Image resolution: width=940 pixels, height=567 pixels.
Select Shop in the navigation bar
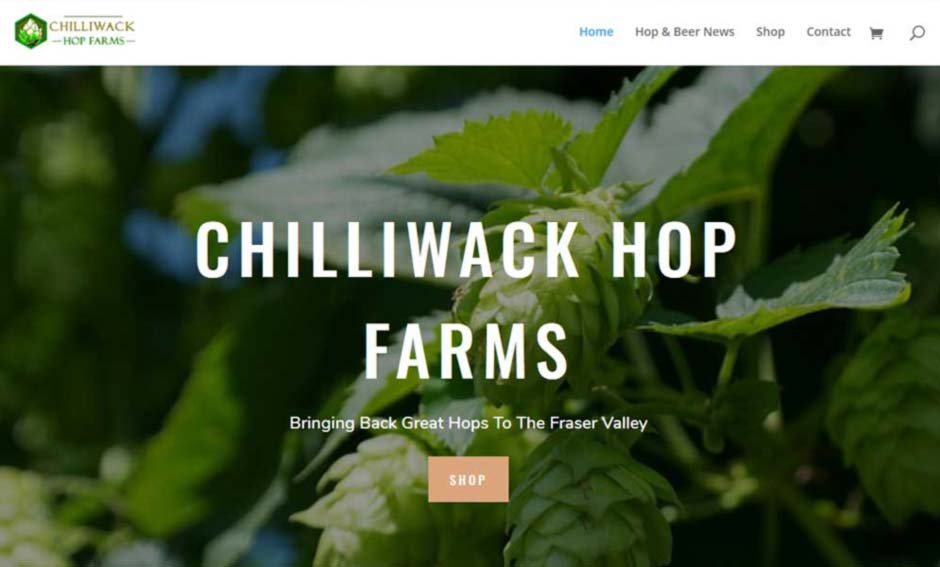pos(770,32)
